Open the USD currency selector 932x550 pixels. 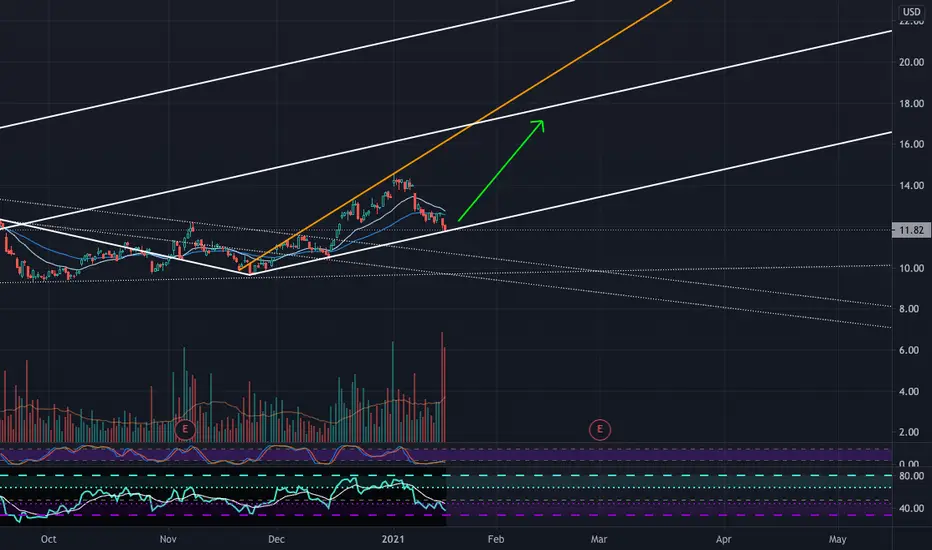tap(911, 11)
